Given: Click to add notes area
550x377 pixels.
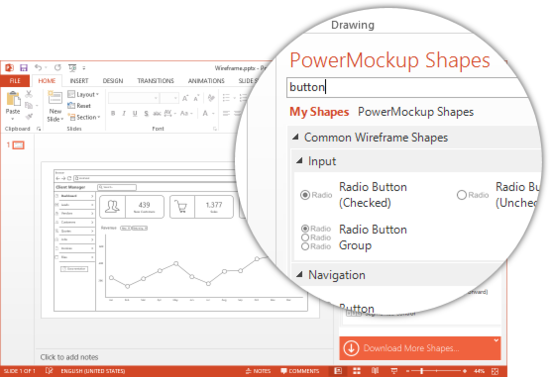Looking at the screenshot, I should (x=69, y=357).
